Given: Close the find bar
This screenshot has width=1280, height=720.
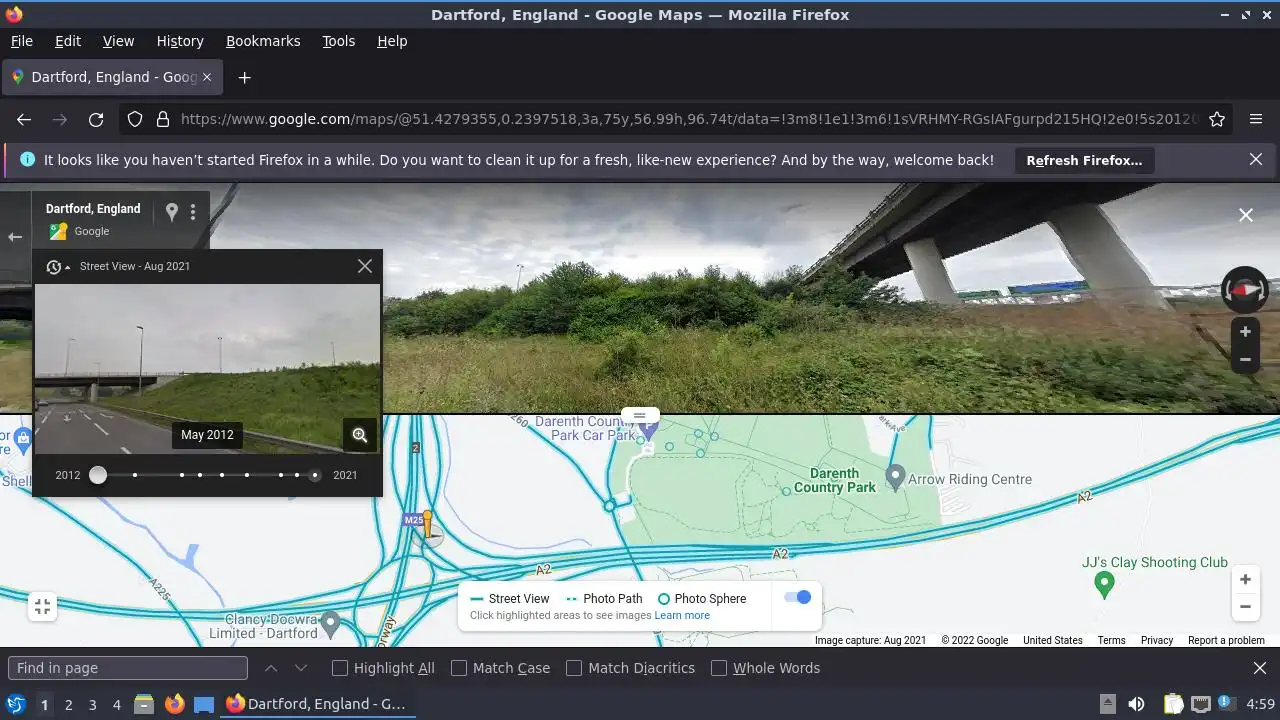Looking at the screenshot, I should (1260, 668).
